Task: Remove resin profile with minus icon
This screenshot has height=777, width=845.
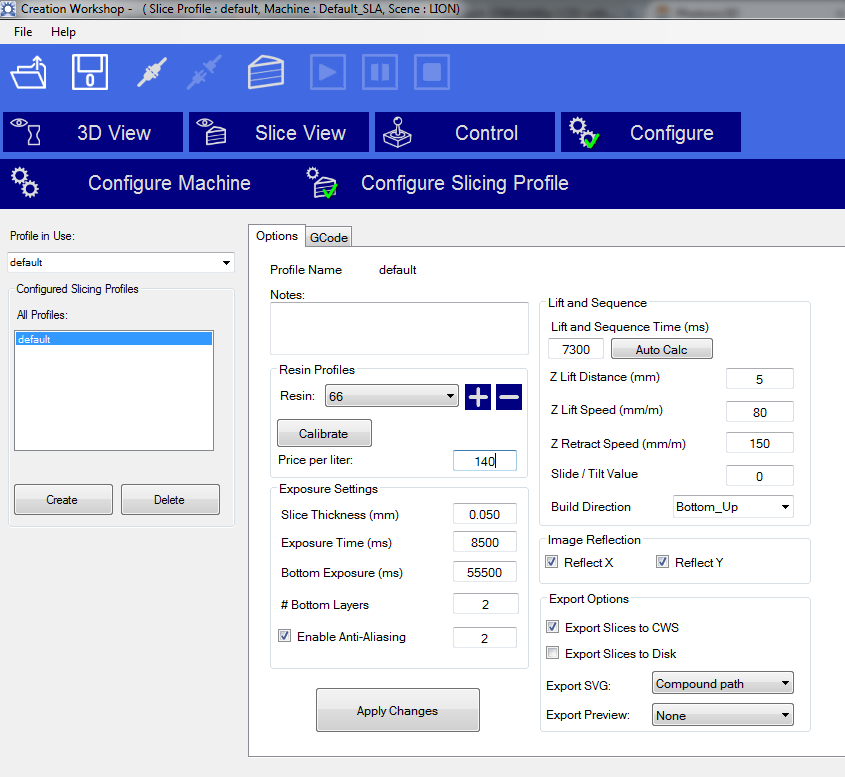Action: [509, 397]
